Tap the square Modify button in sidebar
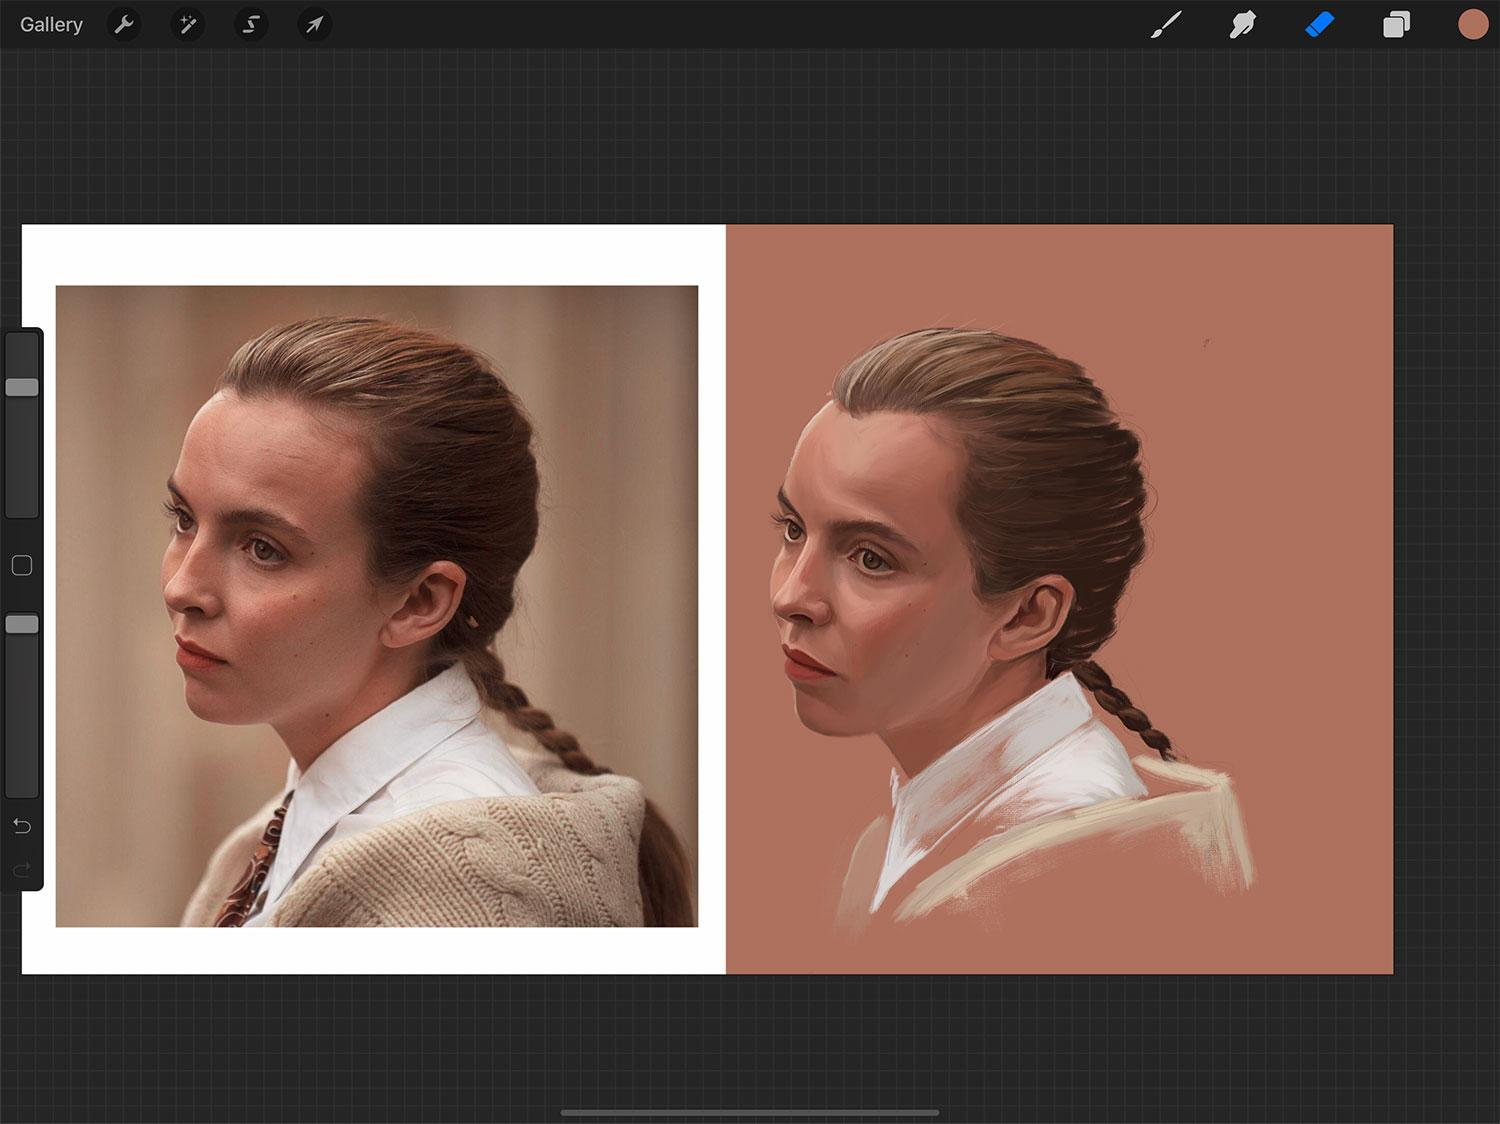 [22, 566]
